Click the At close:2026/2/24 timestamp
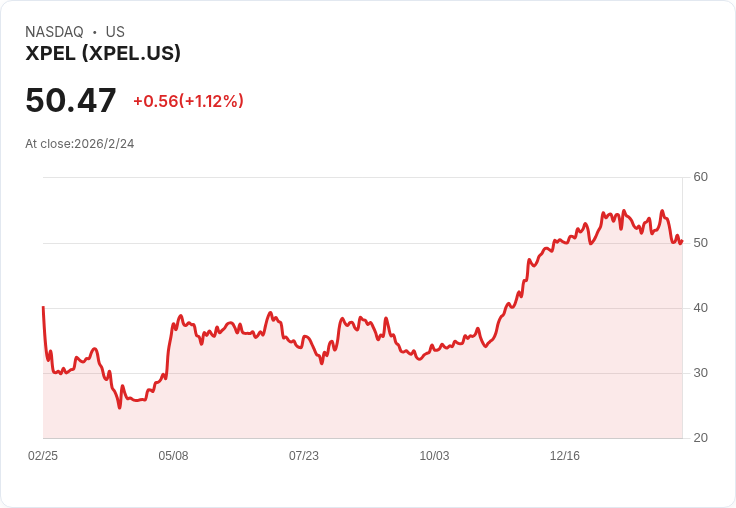736x508 pixels. (80, 144)
